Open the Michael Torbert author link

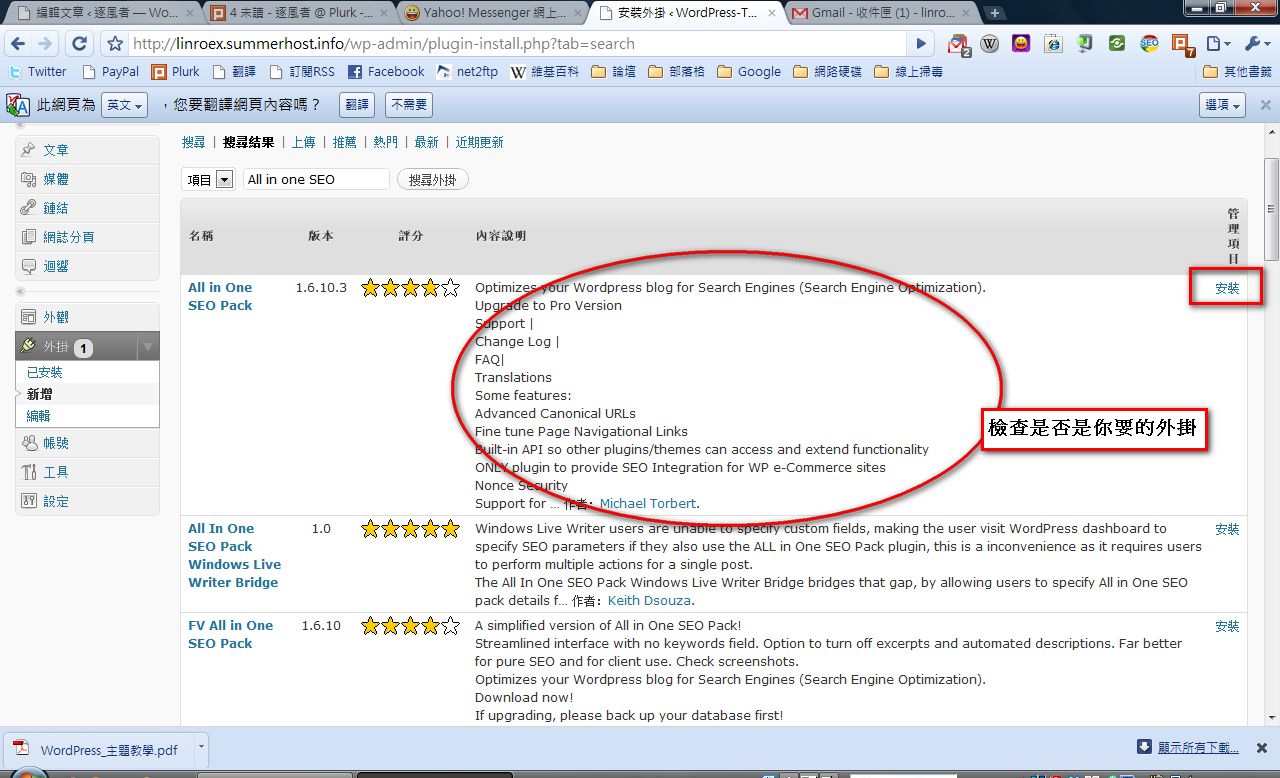648,503
